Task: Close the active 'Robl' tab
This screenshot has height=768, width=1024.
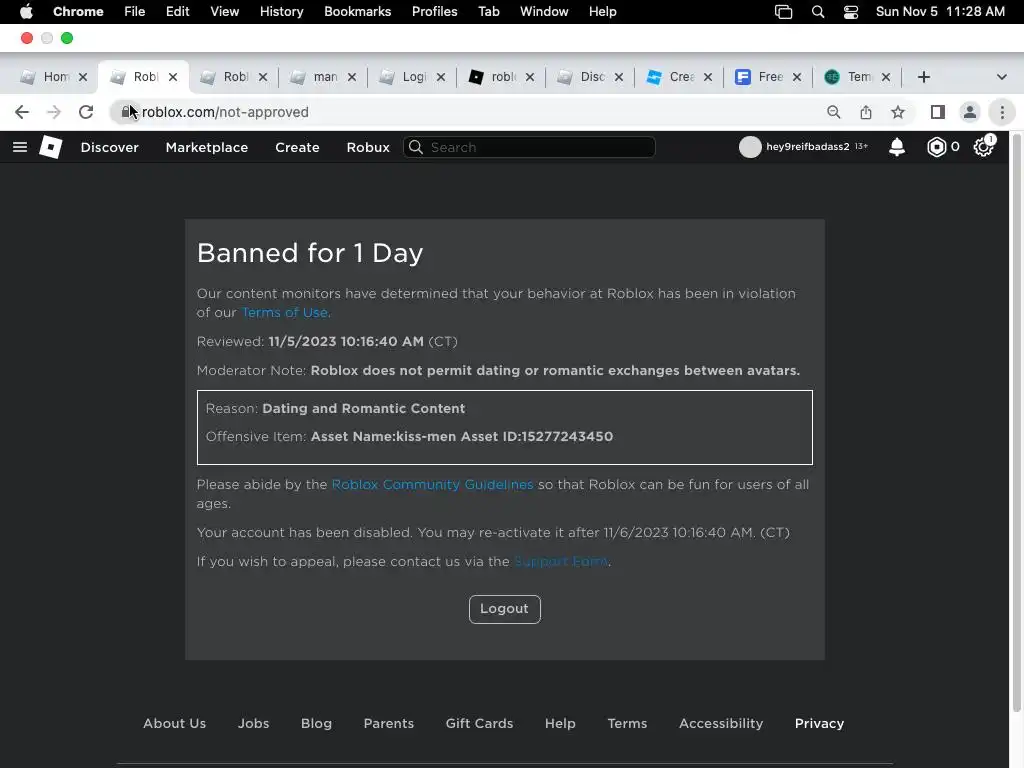Action: [173, 77]
